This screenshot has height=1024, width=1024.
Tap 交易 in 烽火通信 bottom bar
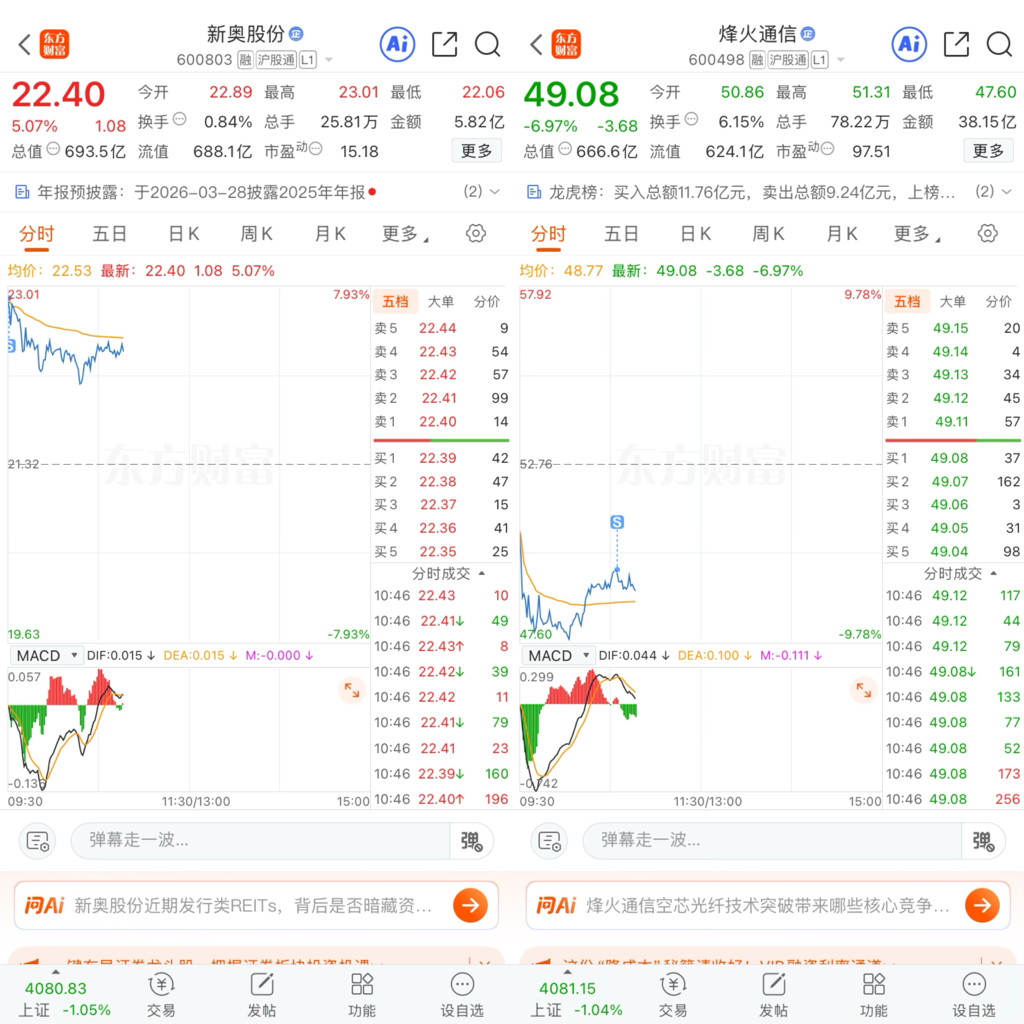tap(673, 995)
